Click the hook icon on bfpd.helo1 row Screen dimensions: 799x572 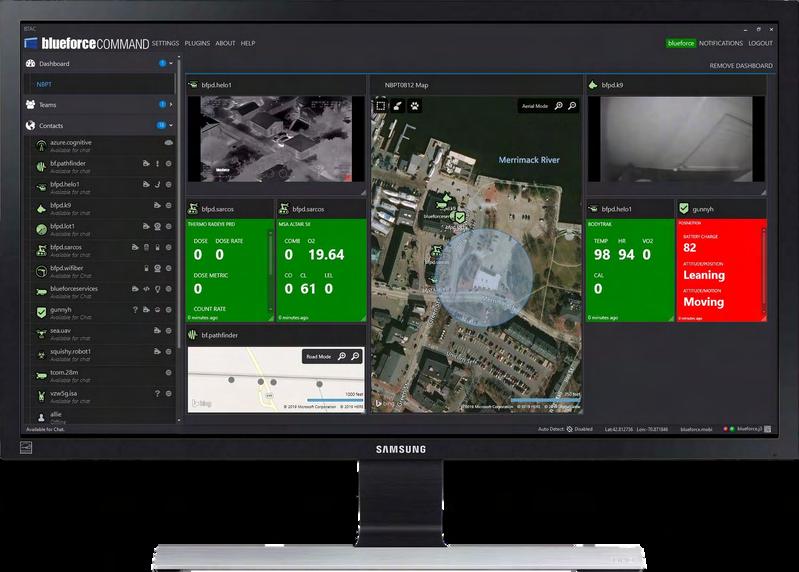pyautogui.click(x=157, y=184)
